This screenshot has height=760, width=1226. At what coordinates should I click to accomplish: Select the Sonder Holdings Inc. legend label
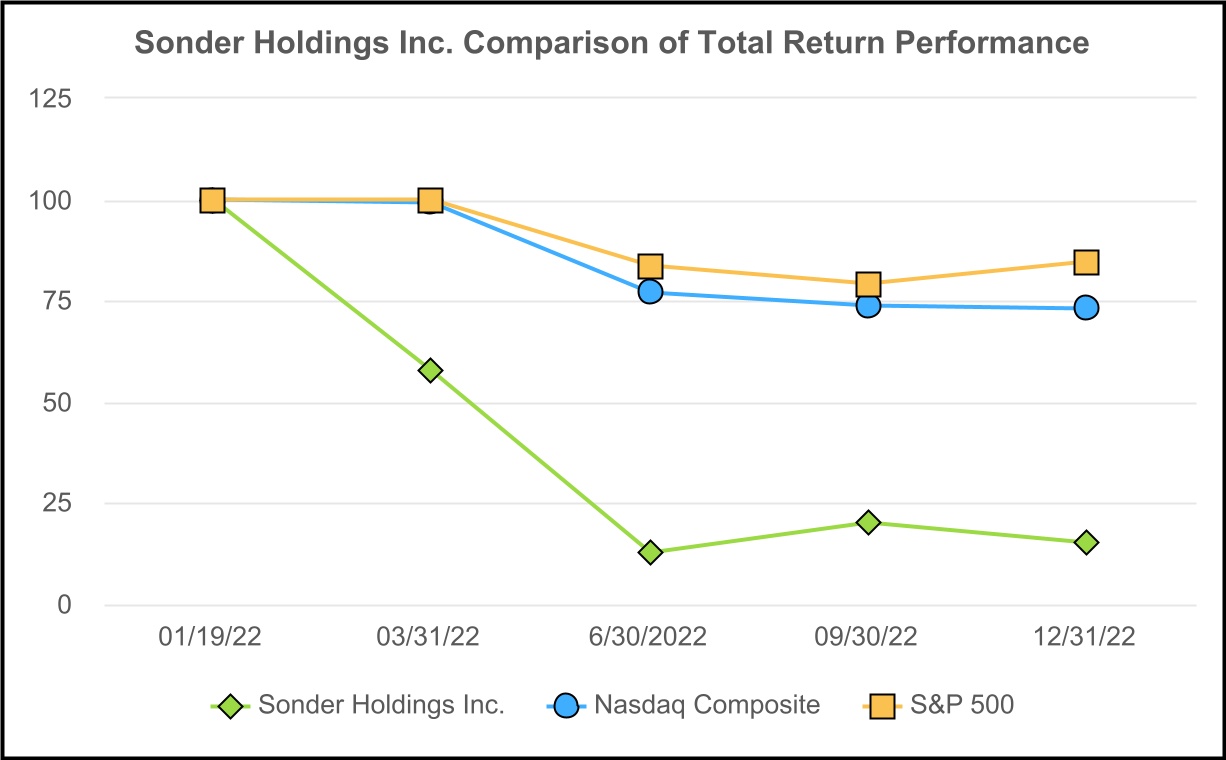coord(381,705)
